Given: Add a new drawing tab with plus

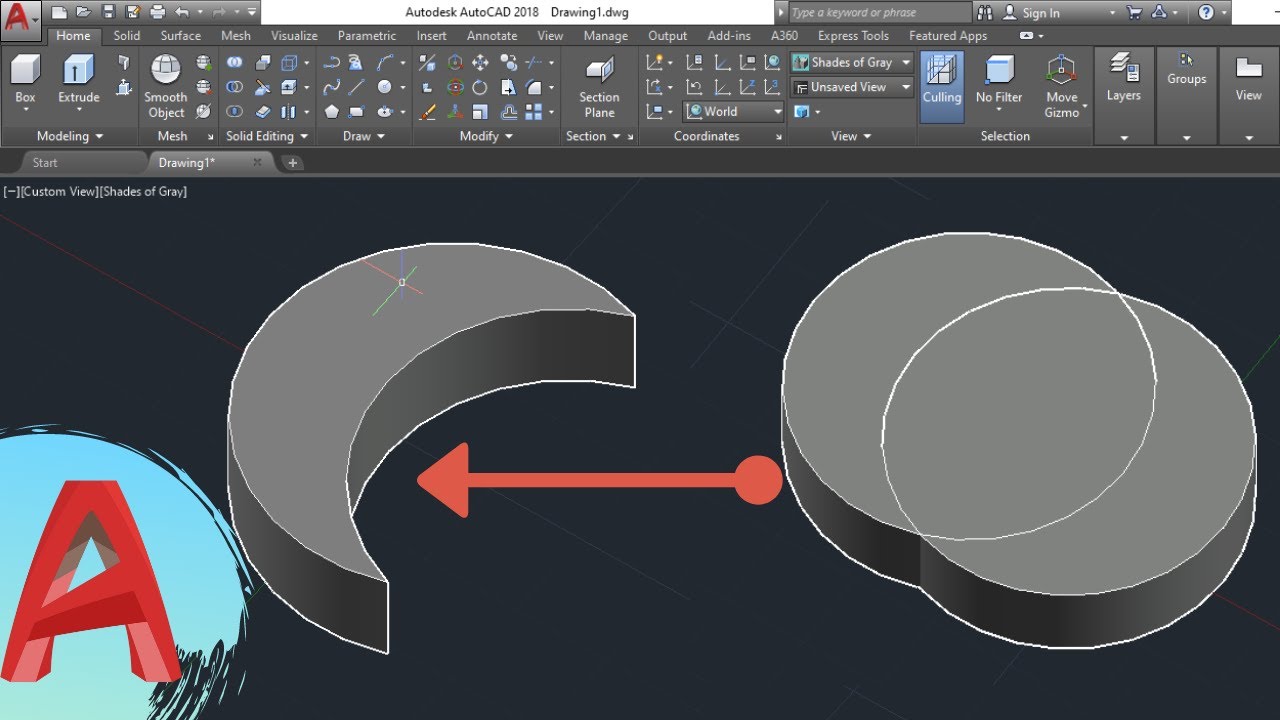Looking at the screenshot, I should [292, 162].
